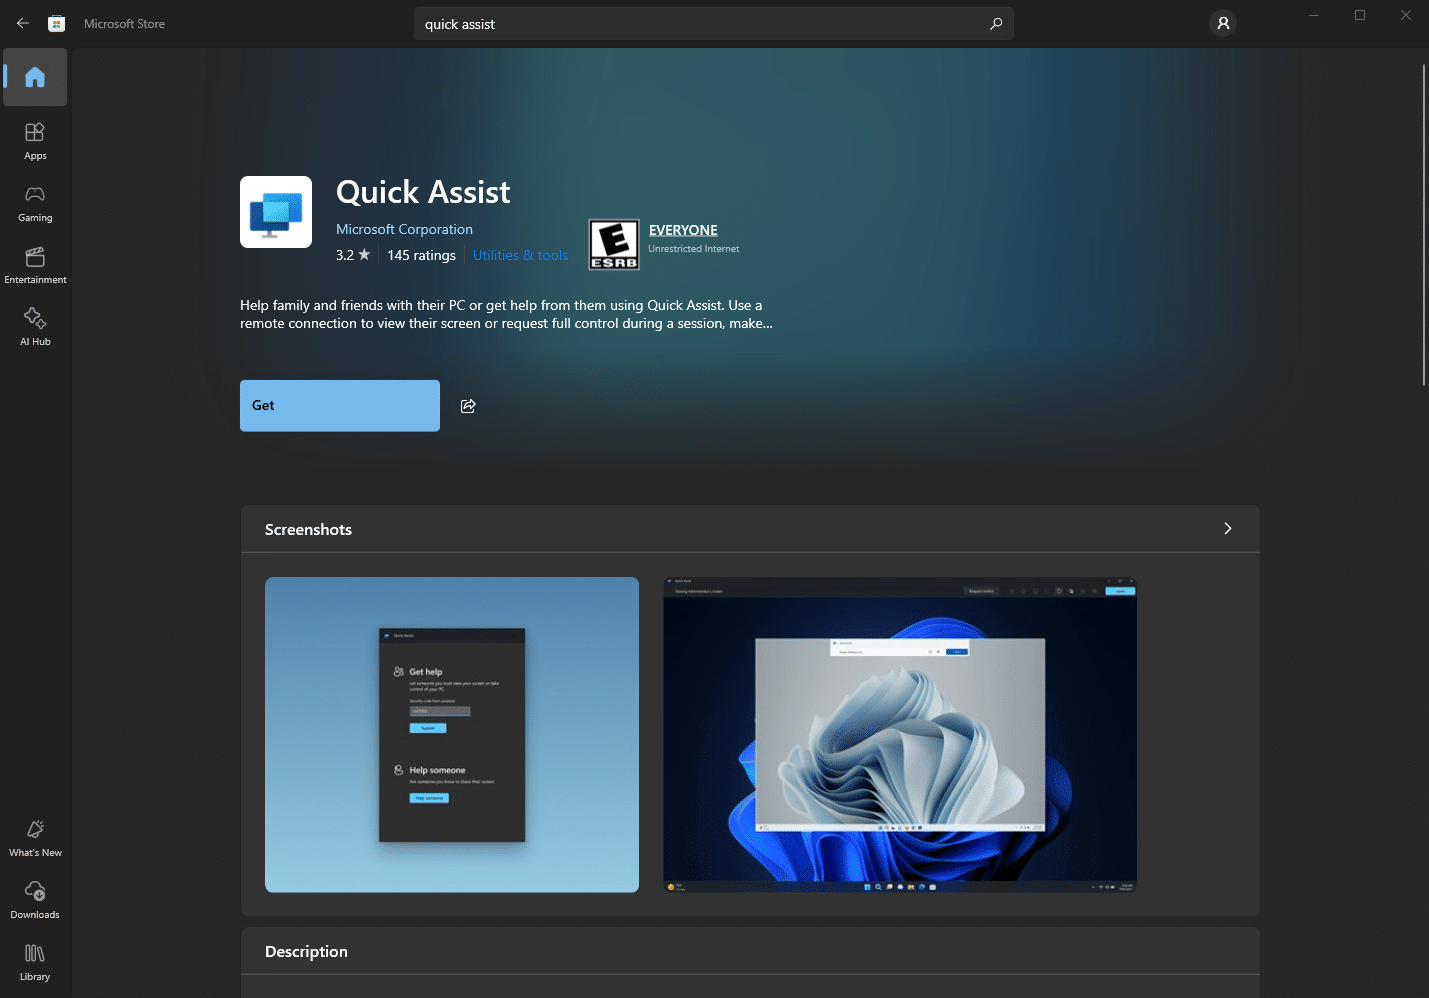This screenshot has width=1429, height=998.
Task: Close the Microsoft Store window
Action: click(x=1406, y=15)
